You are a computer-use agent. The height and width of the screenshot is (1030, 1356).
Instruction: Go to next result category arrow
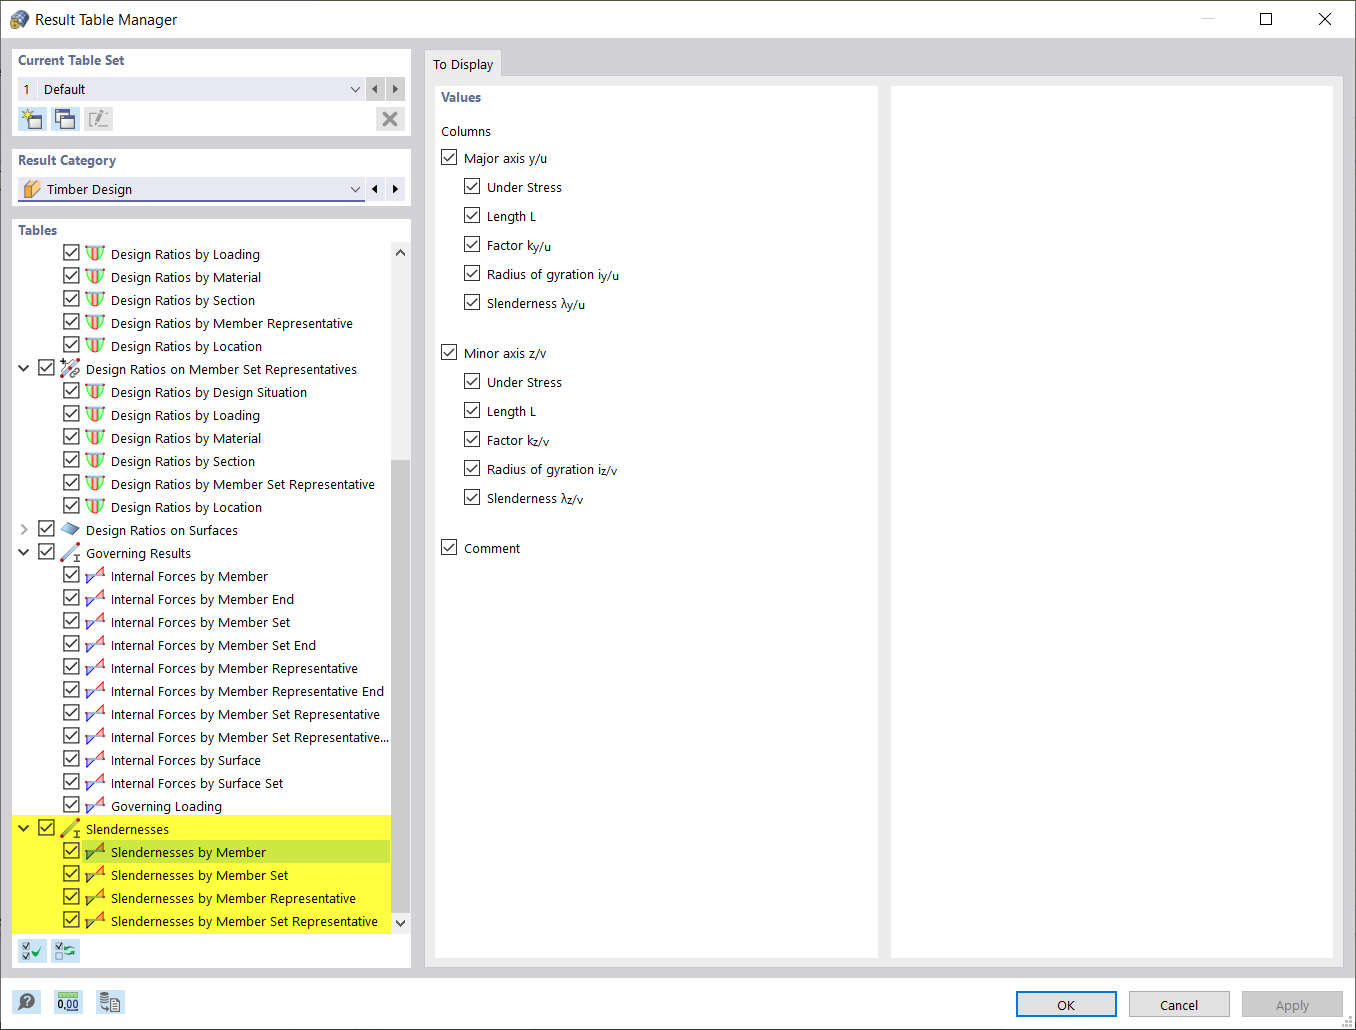[x=395, y=189]
